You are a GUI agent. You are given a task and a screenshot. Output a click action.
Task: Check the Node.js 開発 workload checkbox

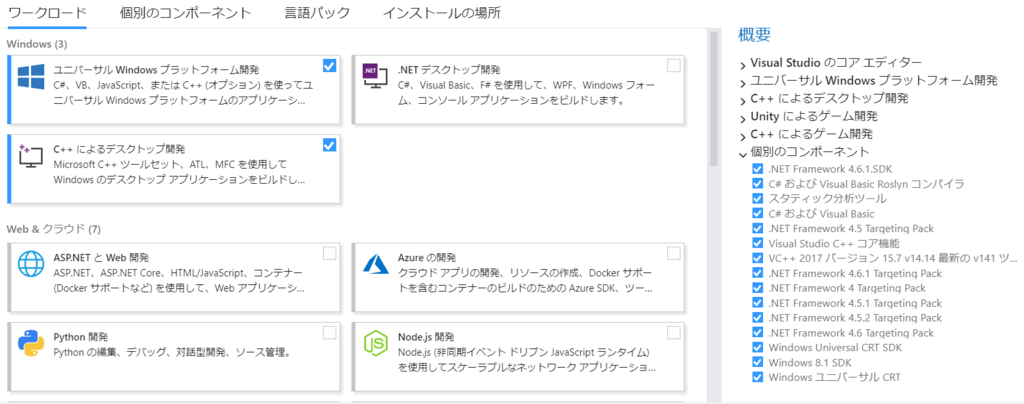[674, 333]
